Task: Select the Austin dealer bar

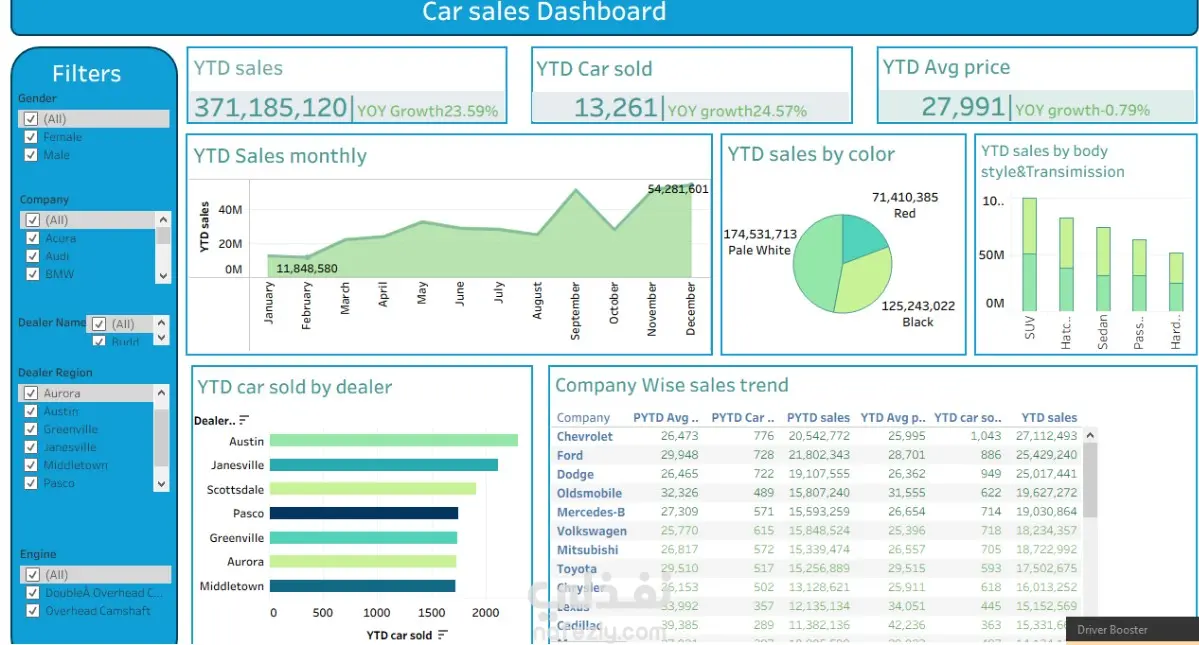Action: point(394,440)
